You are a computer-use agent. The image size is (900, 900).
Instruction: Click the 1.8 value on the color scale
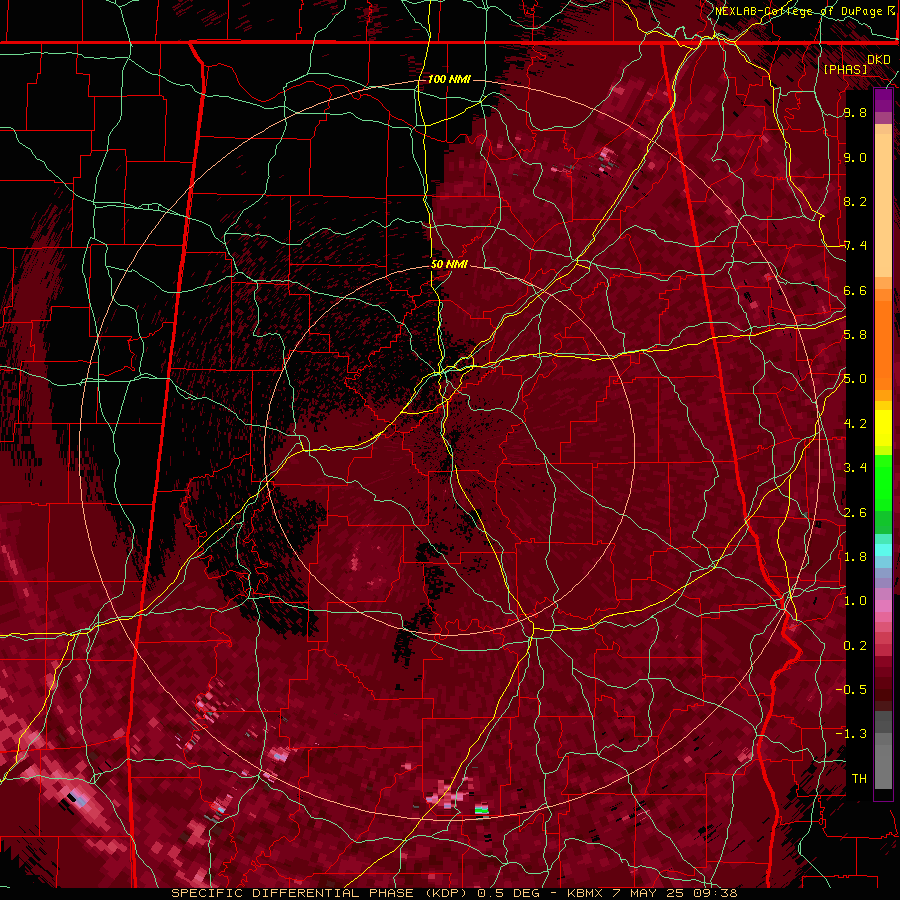855,557
